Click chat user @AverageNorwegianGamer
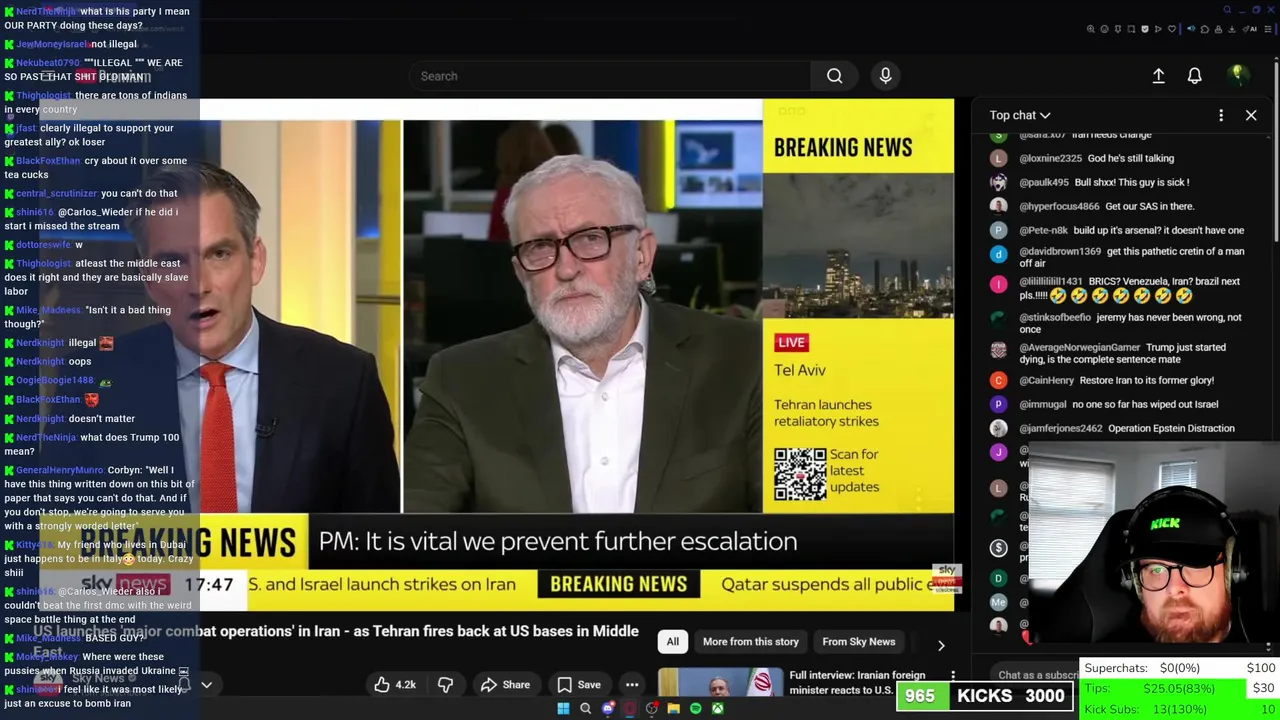Image resolution: width=1280 pixels, height=720 pixels. pos(1080,348)
